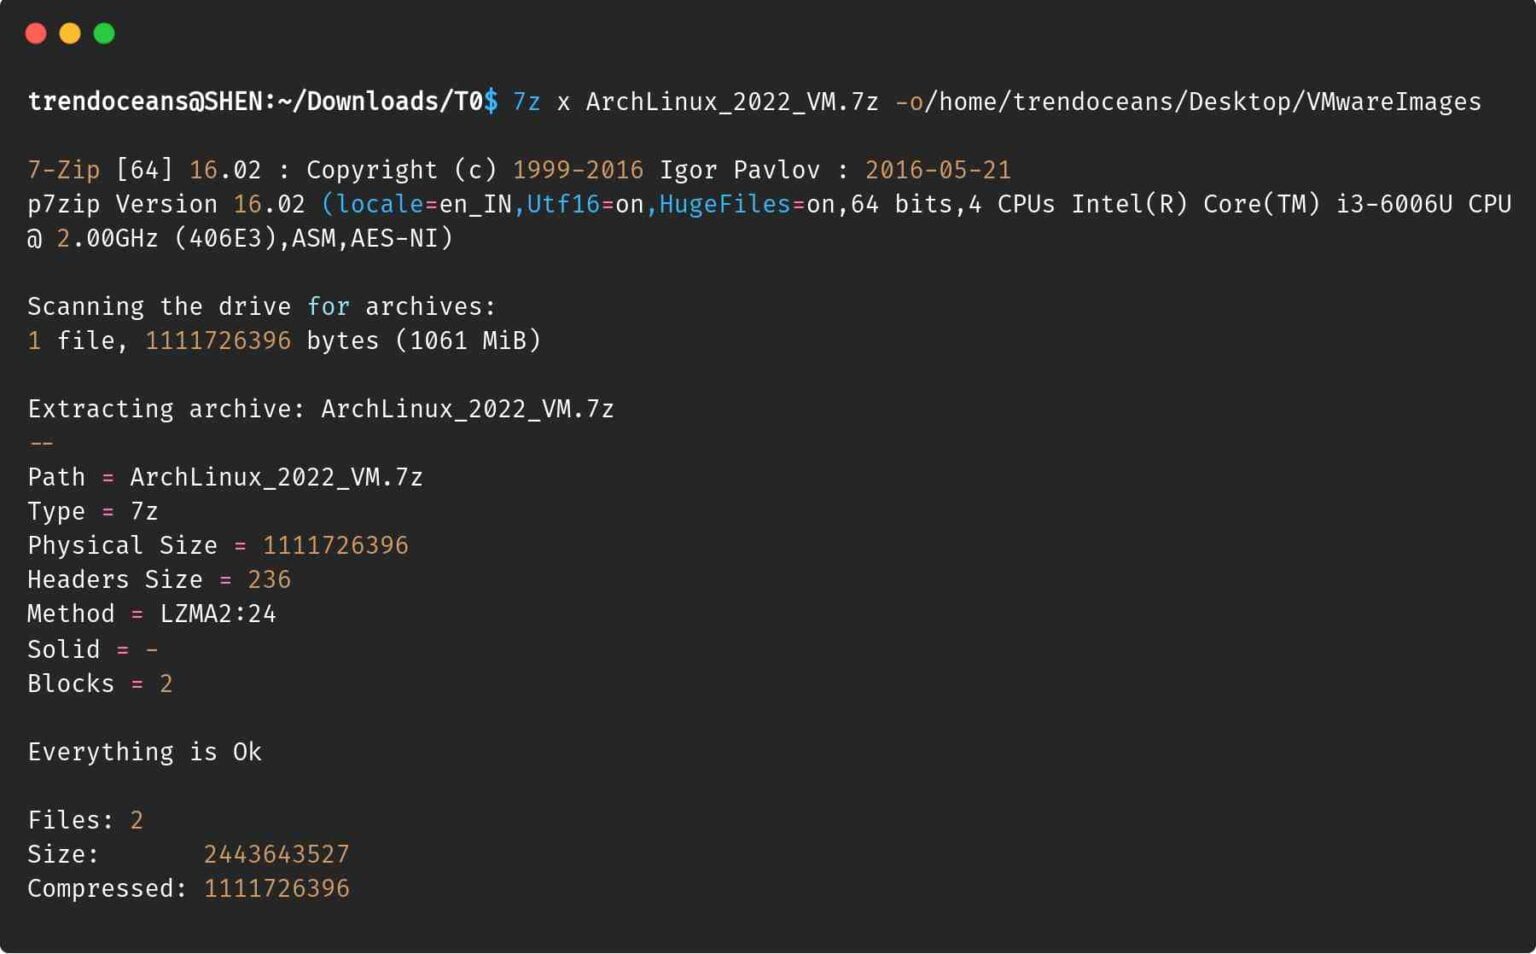Screen dimensions: 1536x954
Task: Click the red close window control
Action: (x=36, y=33)
